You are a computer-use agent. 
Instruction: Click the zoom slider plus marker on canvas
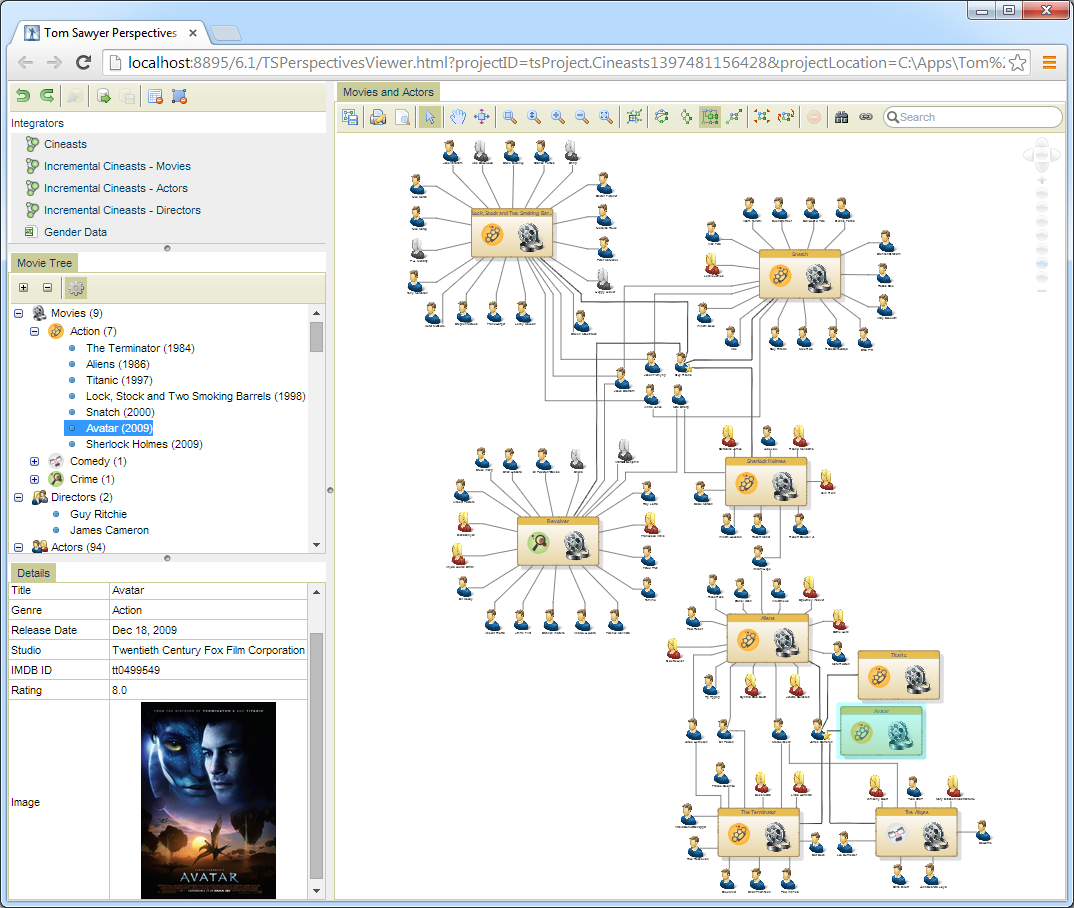[1042, 180]
